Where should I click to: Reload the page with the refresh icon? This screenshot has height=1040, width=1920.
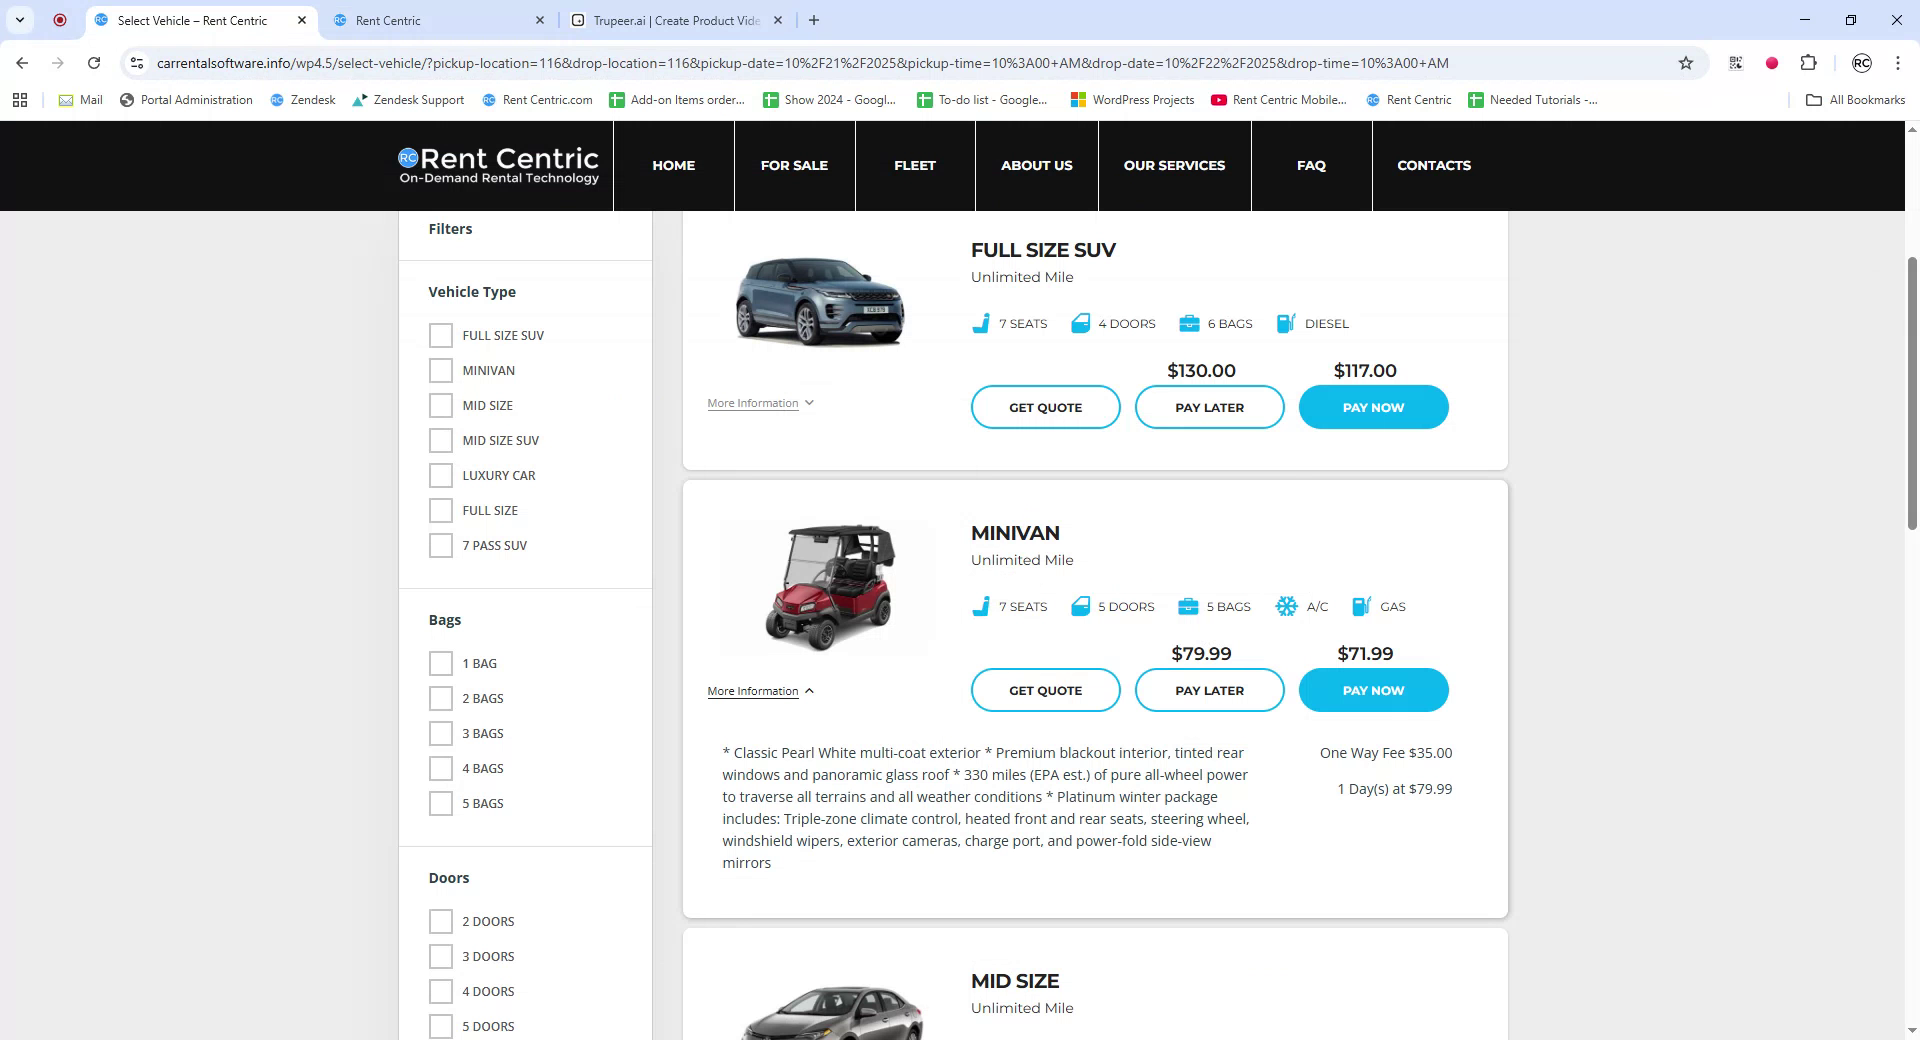[x=94, y=63]
